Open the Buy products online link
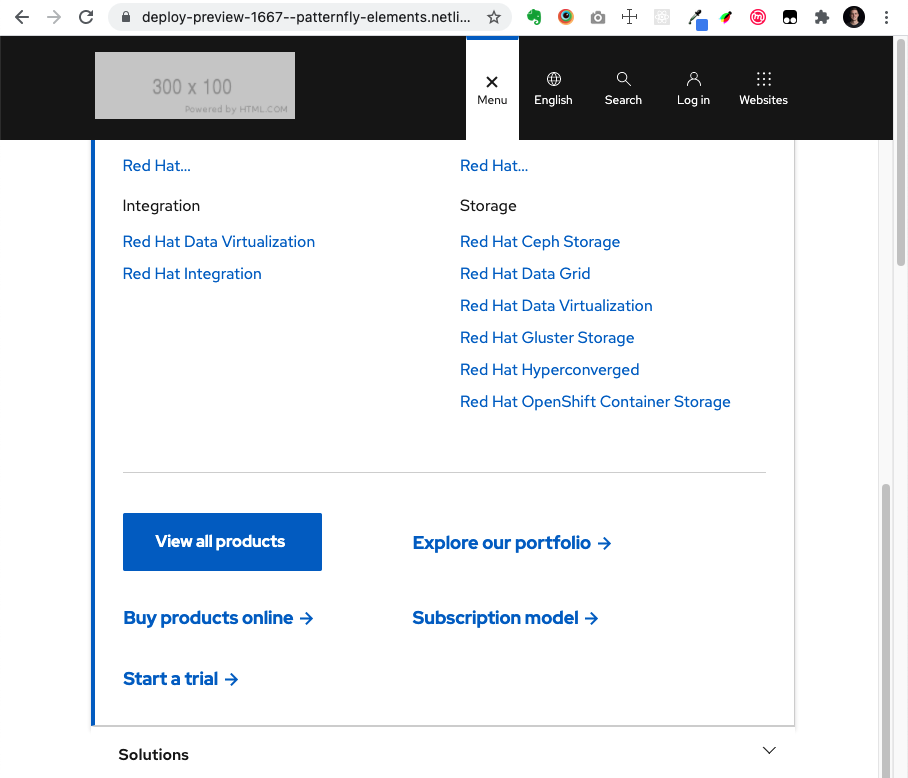 tap(218, 618)
